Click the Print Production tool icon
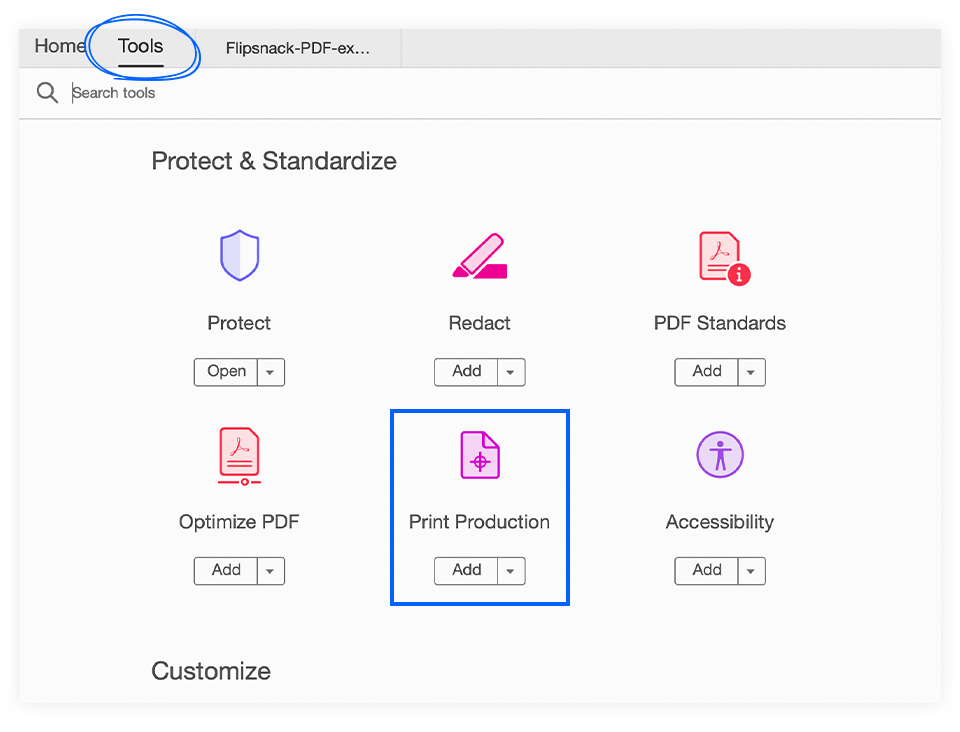This screenshot has height=732, width=960. tap(479, 455)
